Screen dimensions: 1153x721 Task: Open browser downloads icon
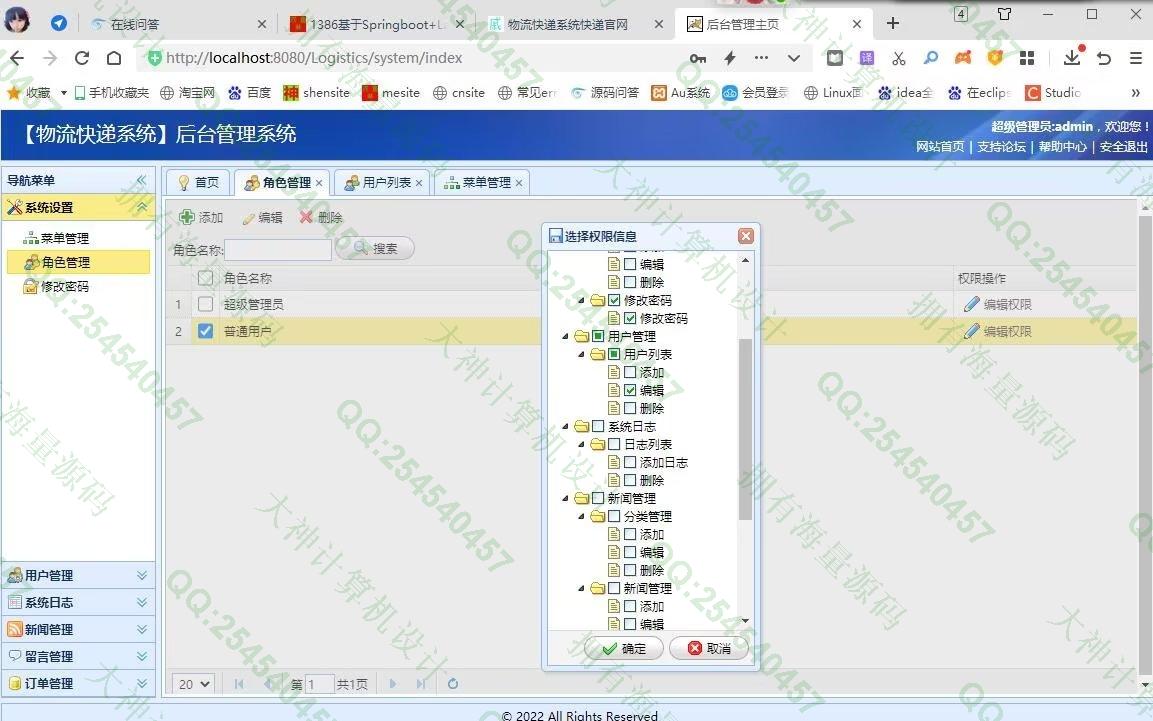pos(1073,57)
